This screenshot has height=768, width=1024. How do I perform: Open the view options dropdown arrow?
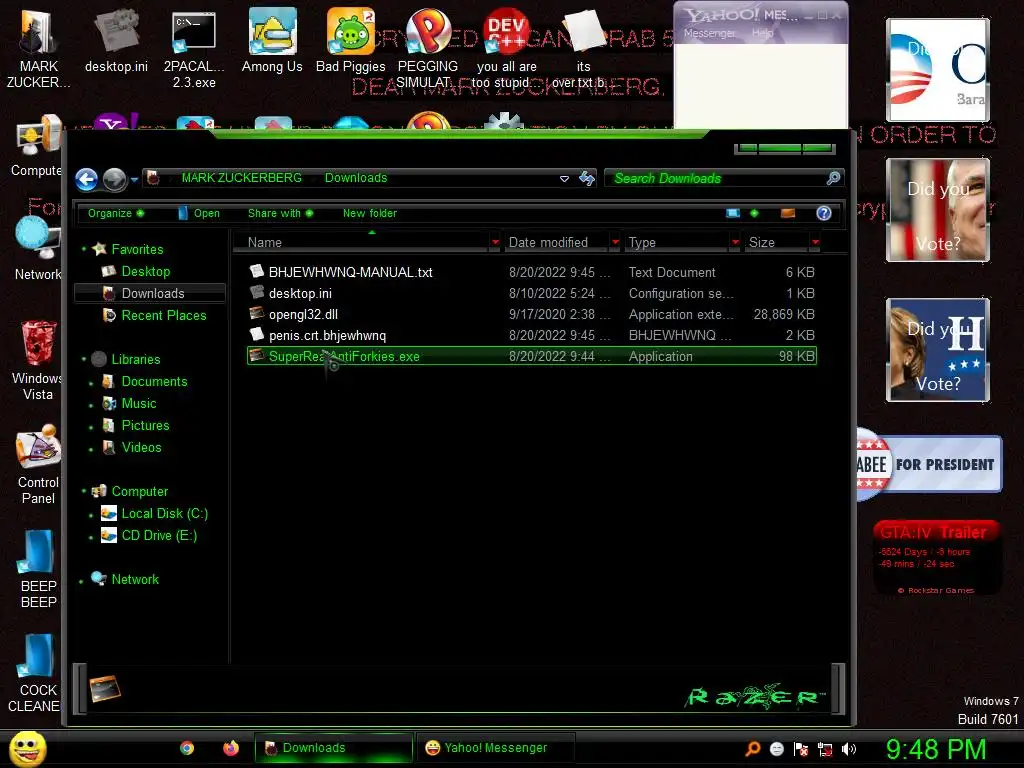click(754, 214)
